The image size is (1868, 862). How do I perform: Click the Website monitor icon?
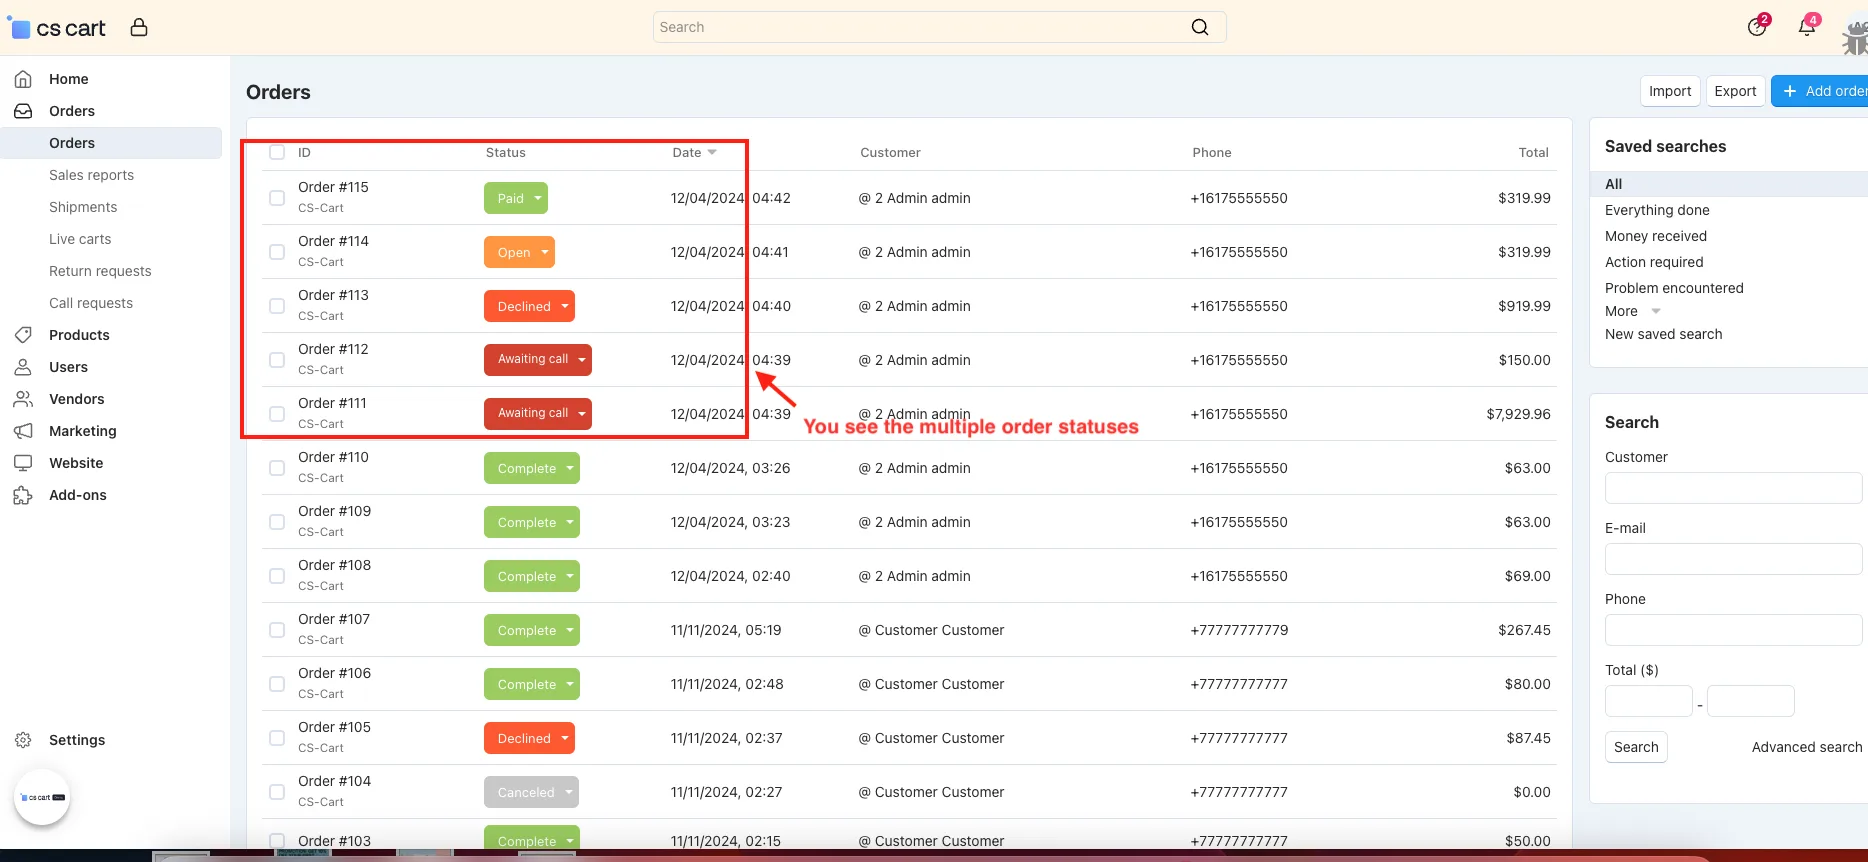click(23, 463)
